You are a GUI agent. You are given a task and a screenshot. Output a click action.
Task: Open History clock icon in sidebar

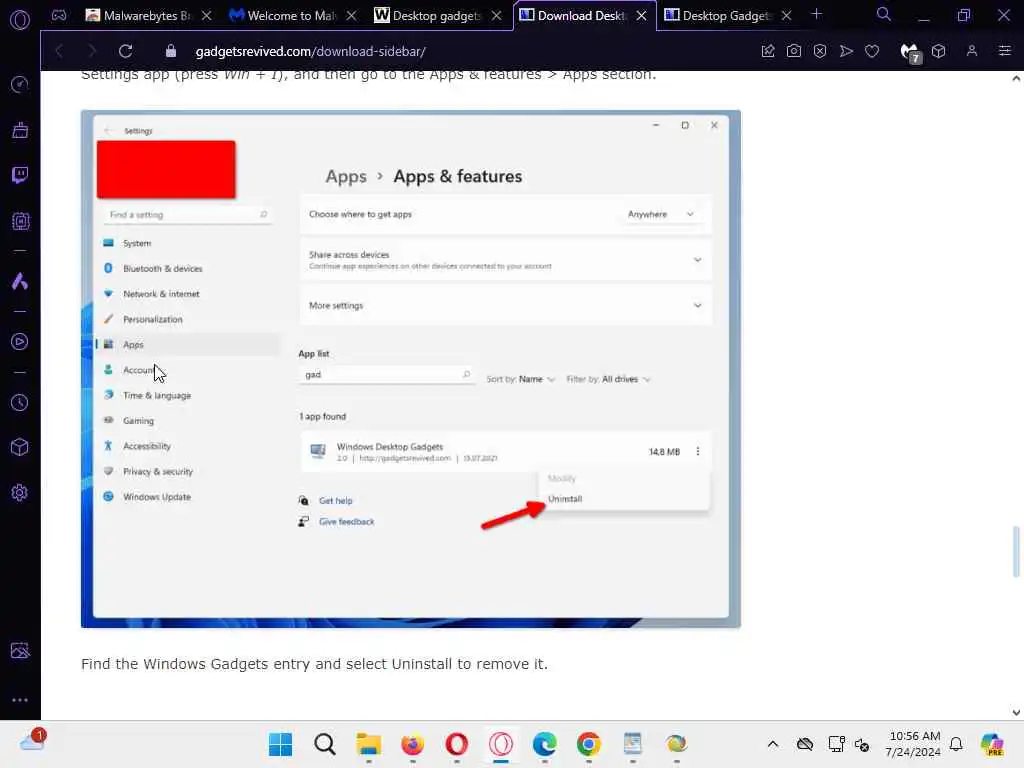tap(20, 402)
